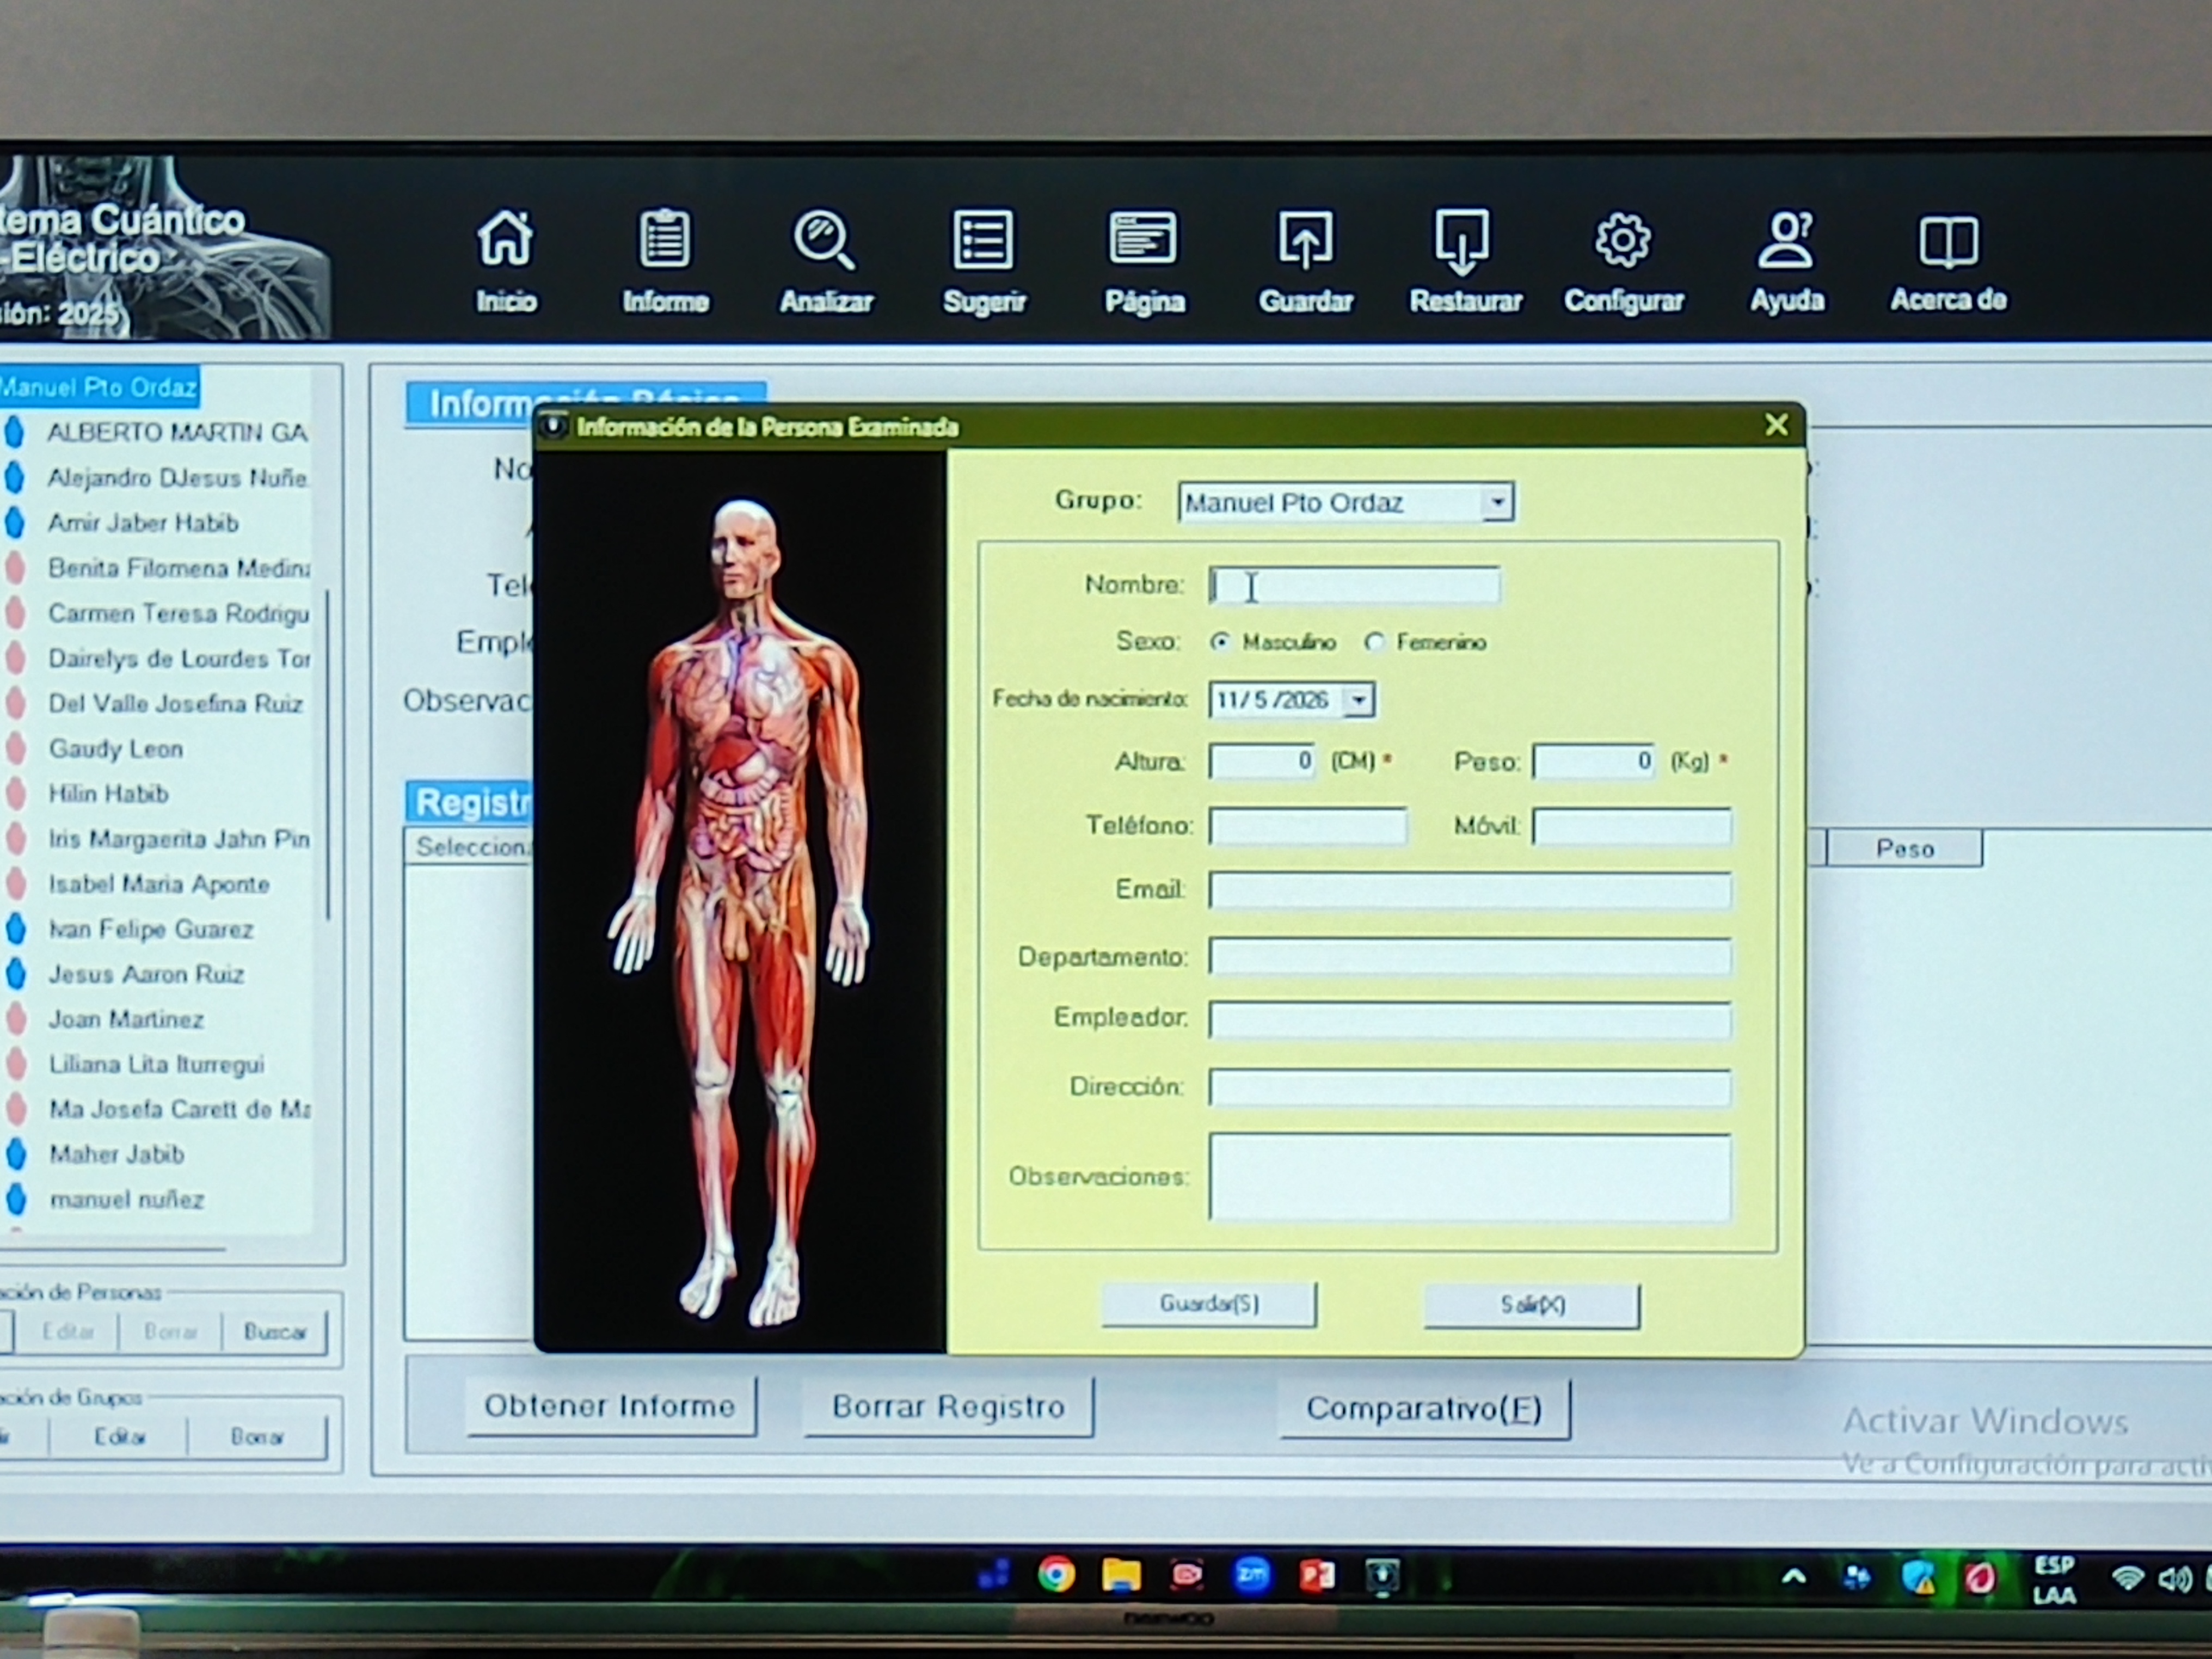Click the Peso (Kg) field

[x=1594, y=762]
